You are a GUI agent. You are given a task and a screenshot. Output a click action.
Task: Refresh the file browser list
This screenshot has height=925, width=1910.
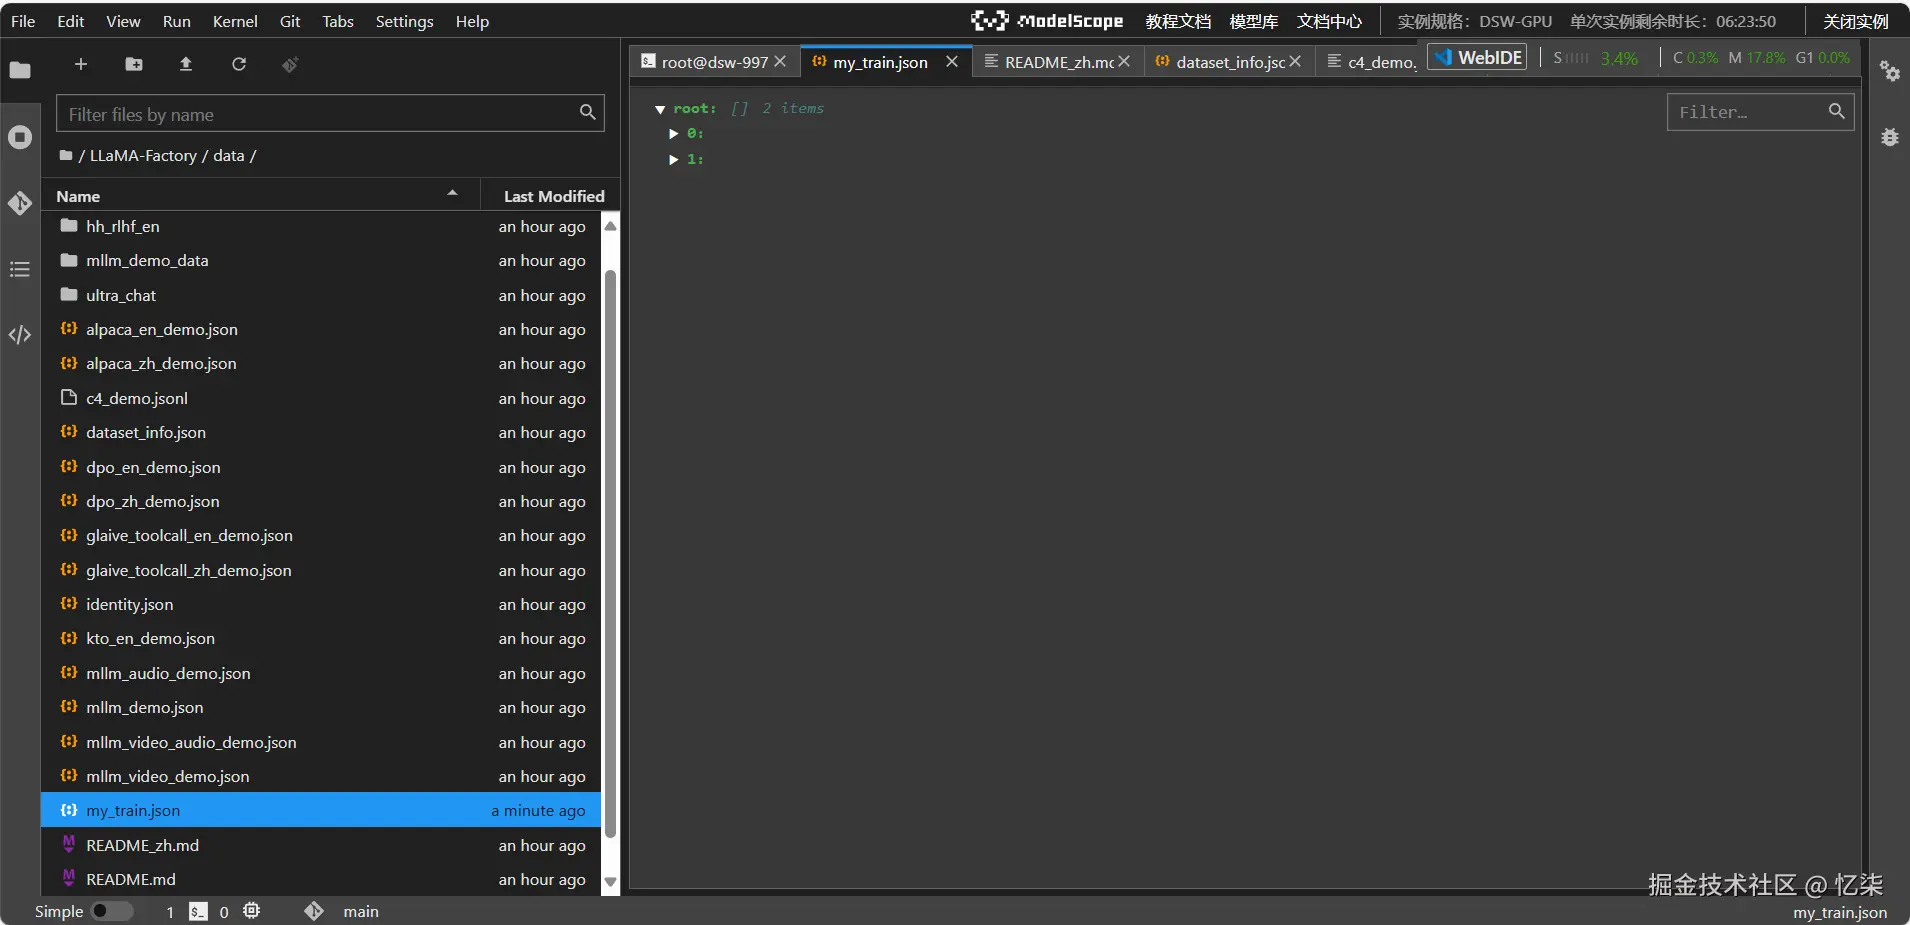click(239, 64)
